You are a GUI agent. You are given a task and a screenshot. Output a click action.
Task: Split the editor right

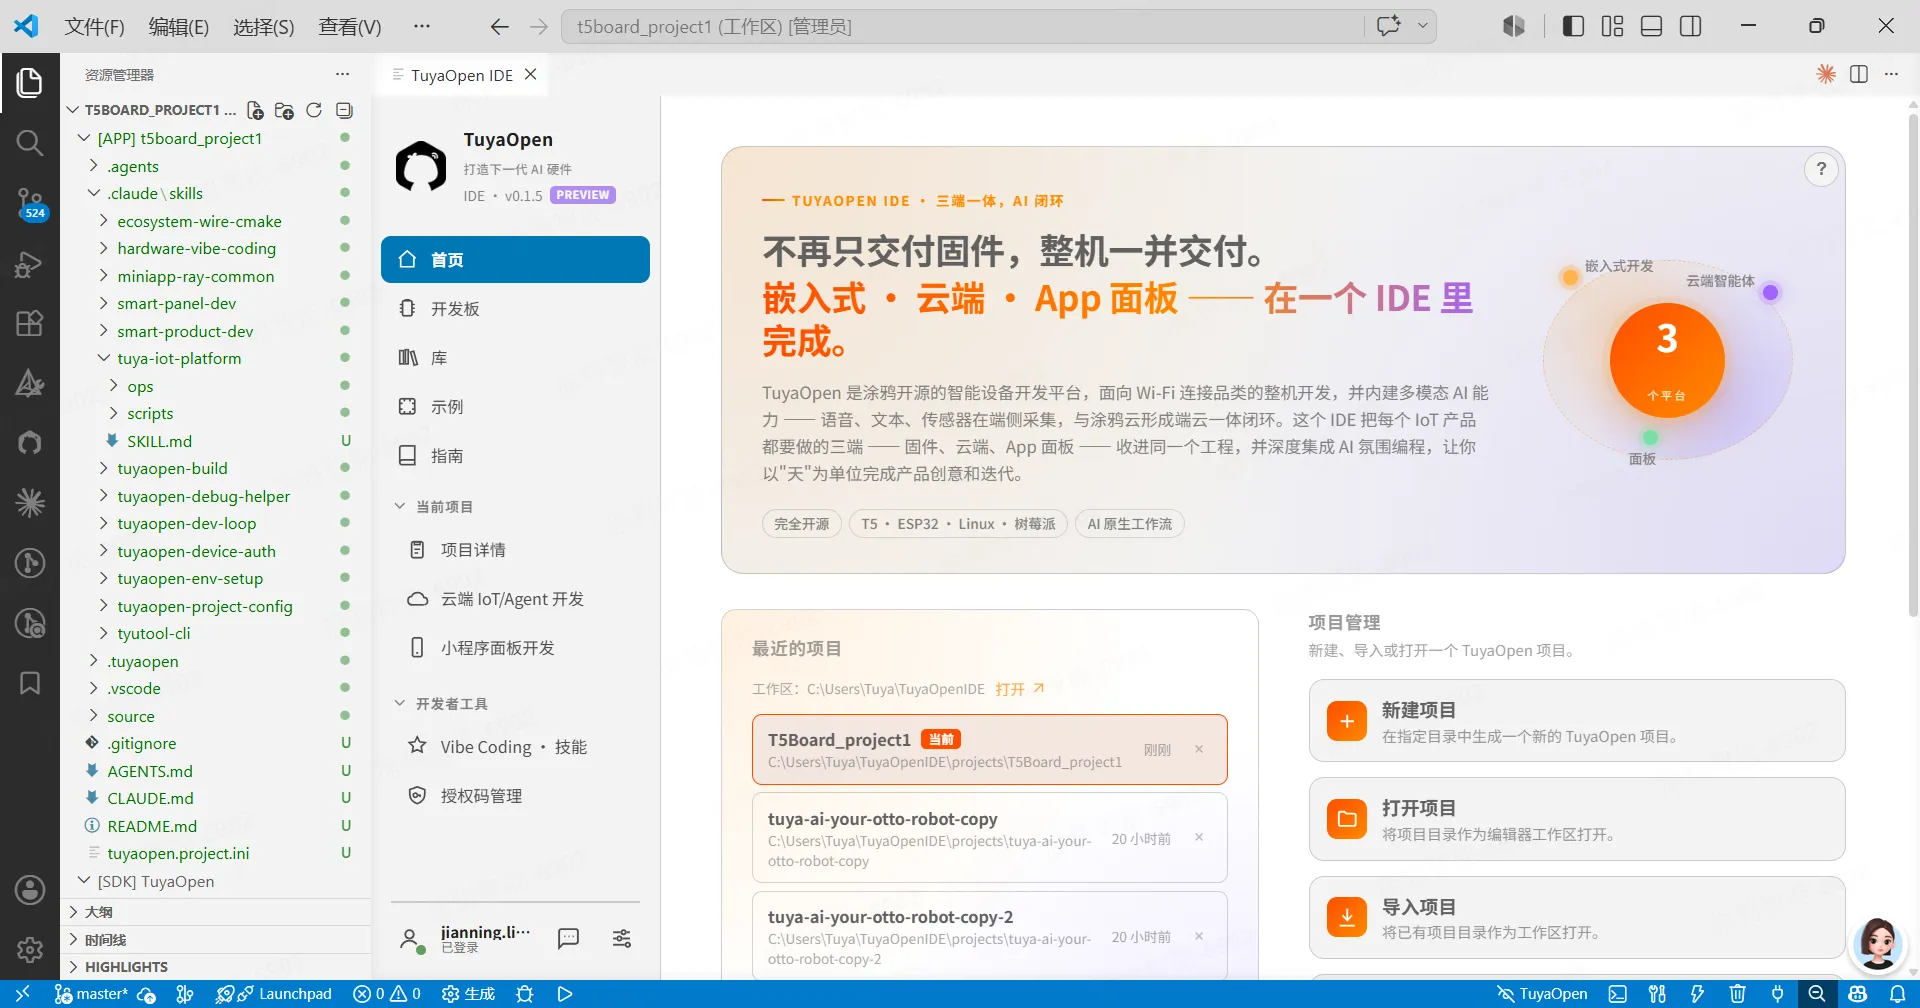[1859, 74]
